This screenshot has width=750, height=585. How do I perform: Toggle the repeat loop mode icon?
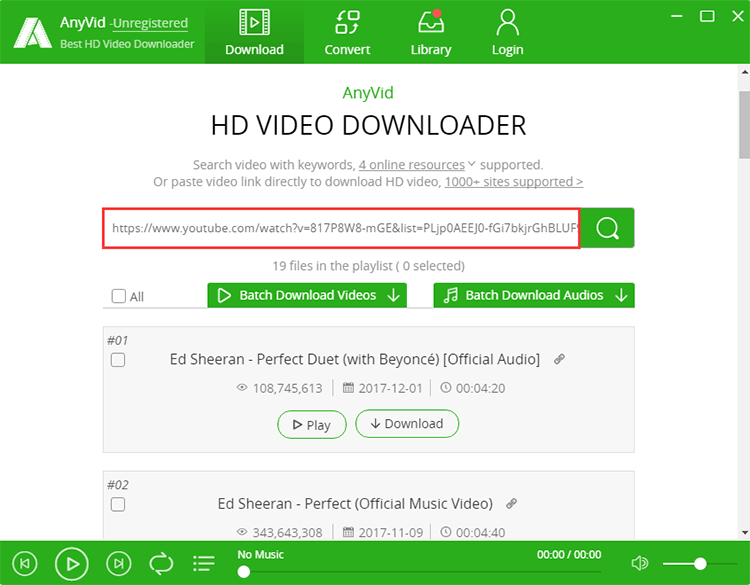pos(161,563)
